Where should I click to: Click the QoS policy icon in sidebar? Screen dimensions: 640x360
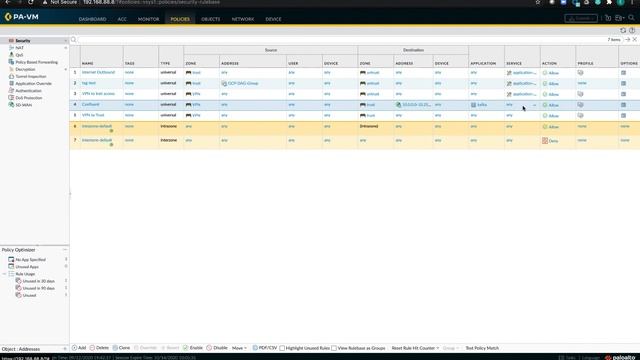coord(11,55)
